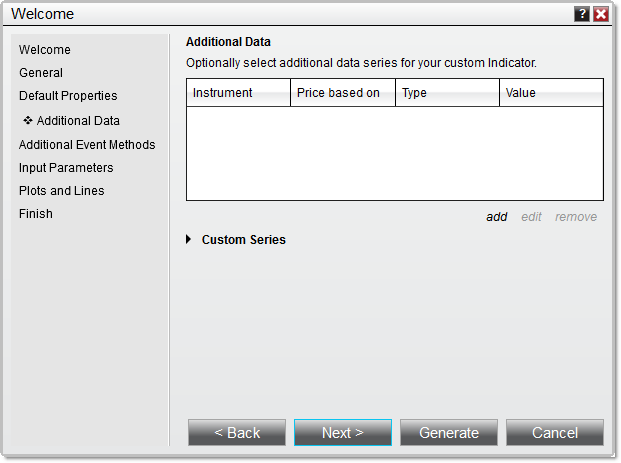Click the help question mark icon

click(x=582, y=14)
